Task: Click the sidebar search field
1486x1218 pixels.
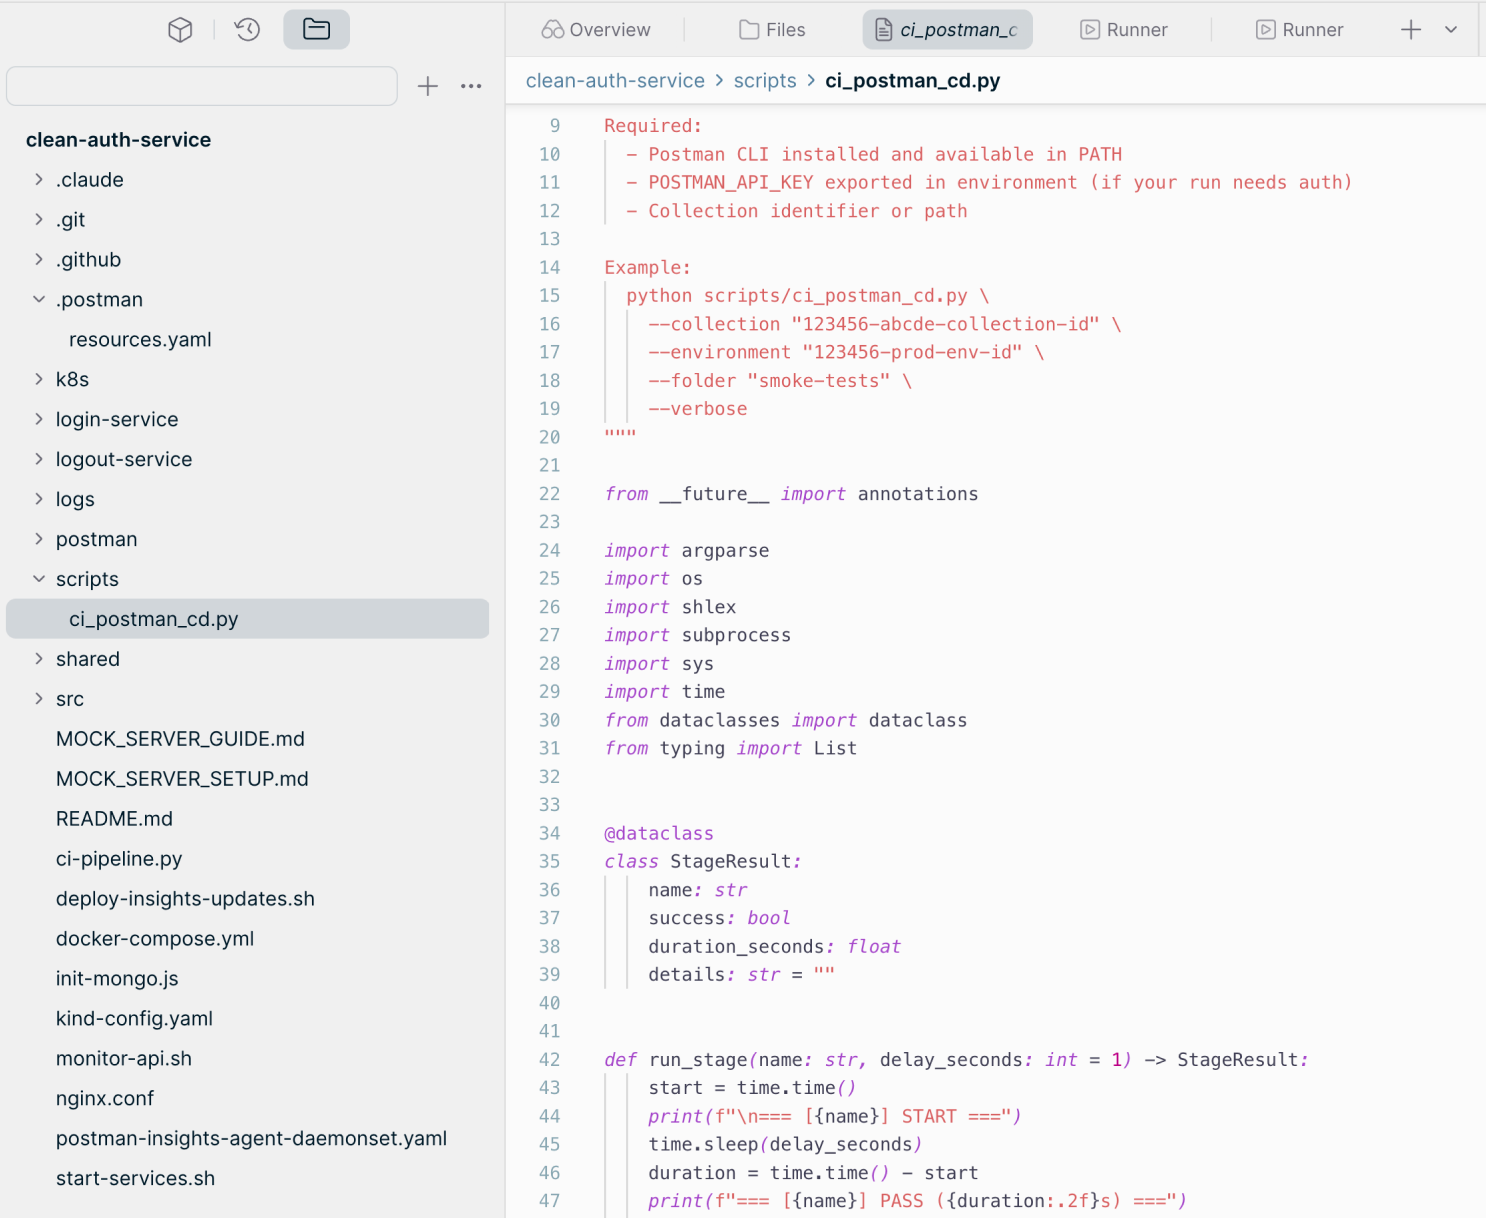Action: (200, 86)
